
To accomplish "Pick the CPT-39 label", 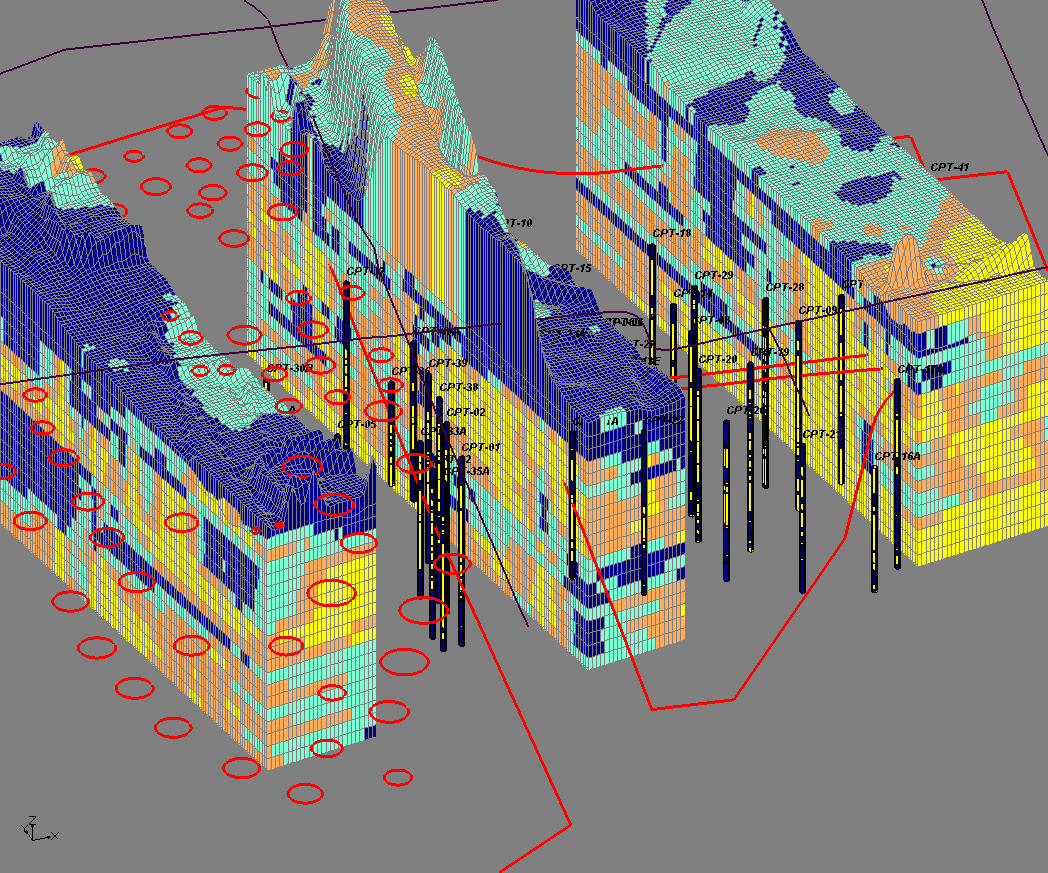I will (448, 364).
